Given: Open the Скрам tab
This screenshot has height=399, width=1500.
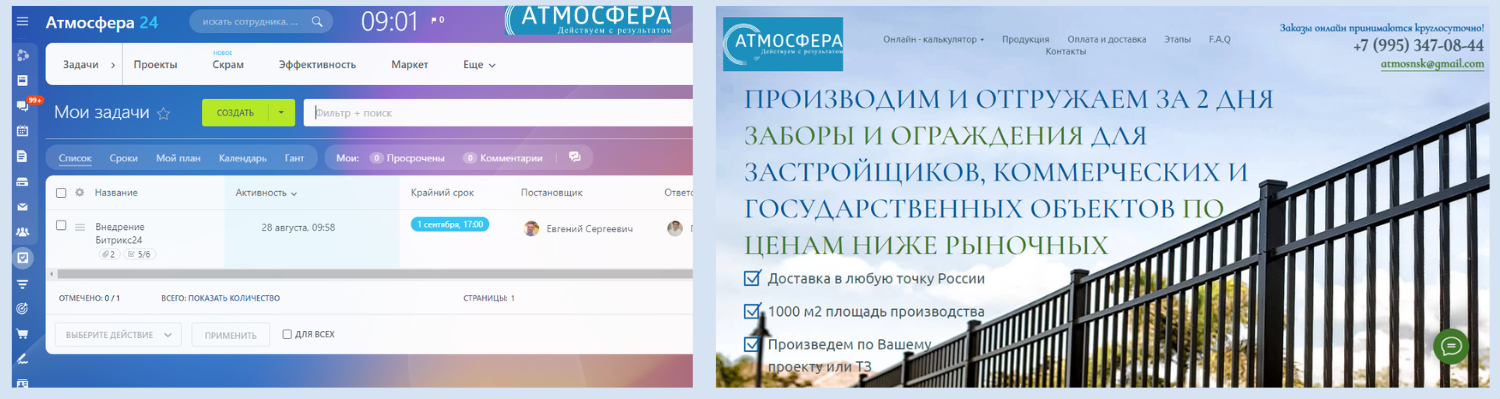Looking at the screenshot, I should (228, 65).
